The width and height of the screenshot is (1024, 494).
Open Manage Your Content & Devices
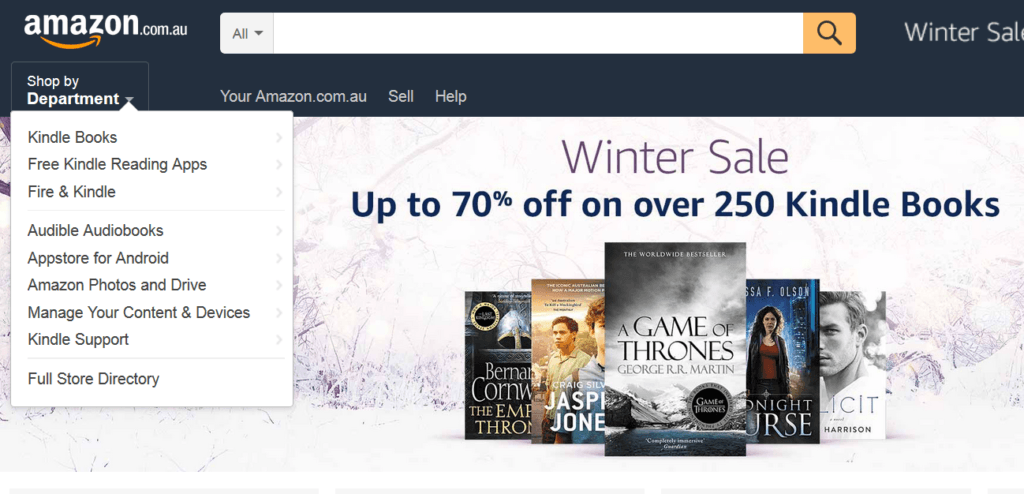click(138, 312)
